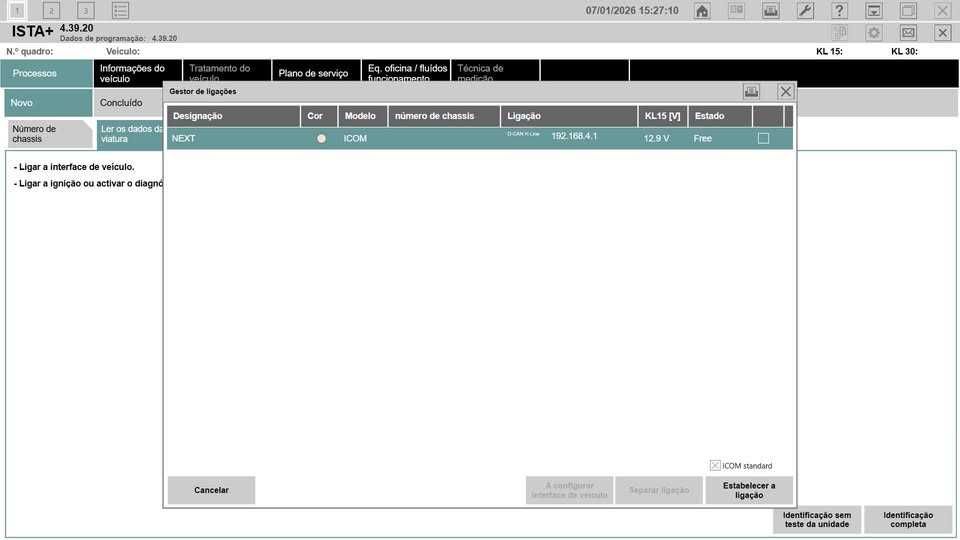The width and height of the screenshot is (960, 540).
Task: Open Tratamento do veículo tab
Action: click(x=227, y=73)
